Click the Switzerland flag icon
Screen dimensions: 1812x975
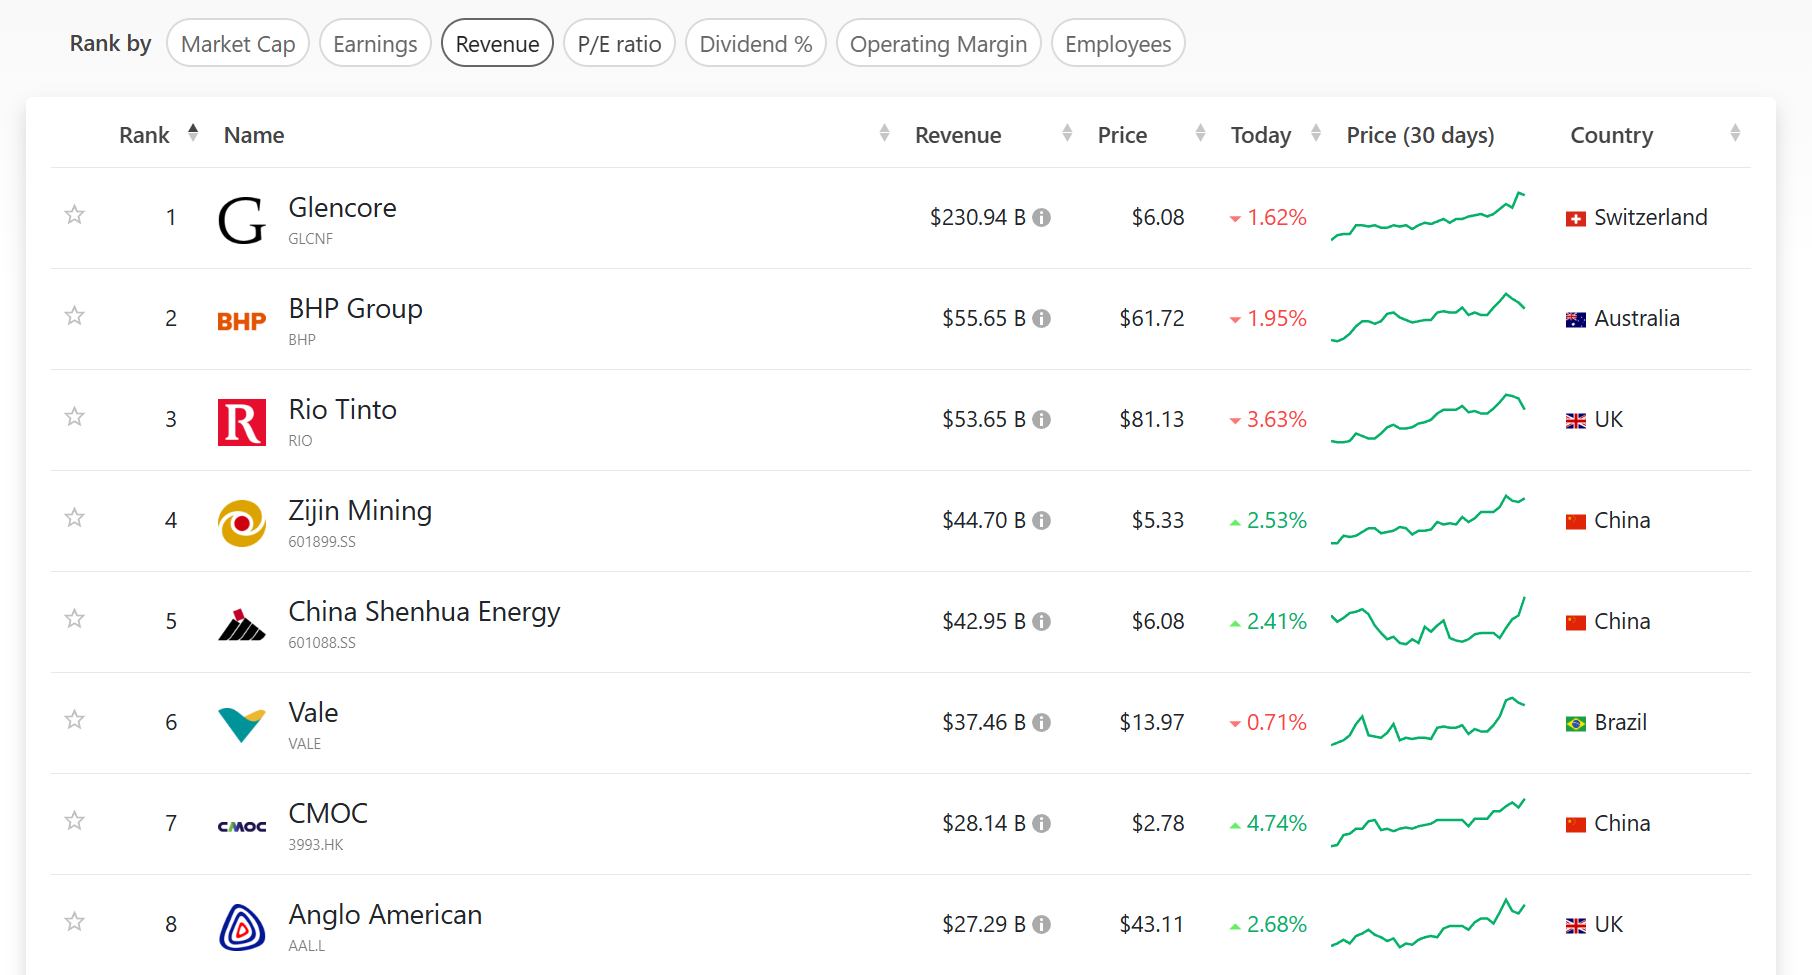[x=1576, y=219]
